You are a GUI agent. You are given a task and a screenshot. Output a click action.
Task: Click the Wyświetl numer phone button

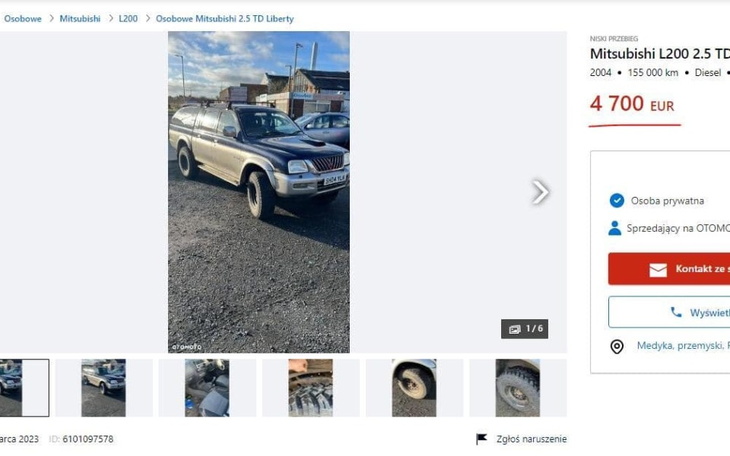pyautogui.click(x=669, y=312)
